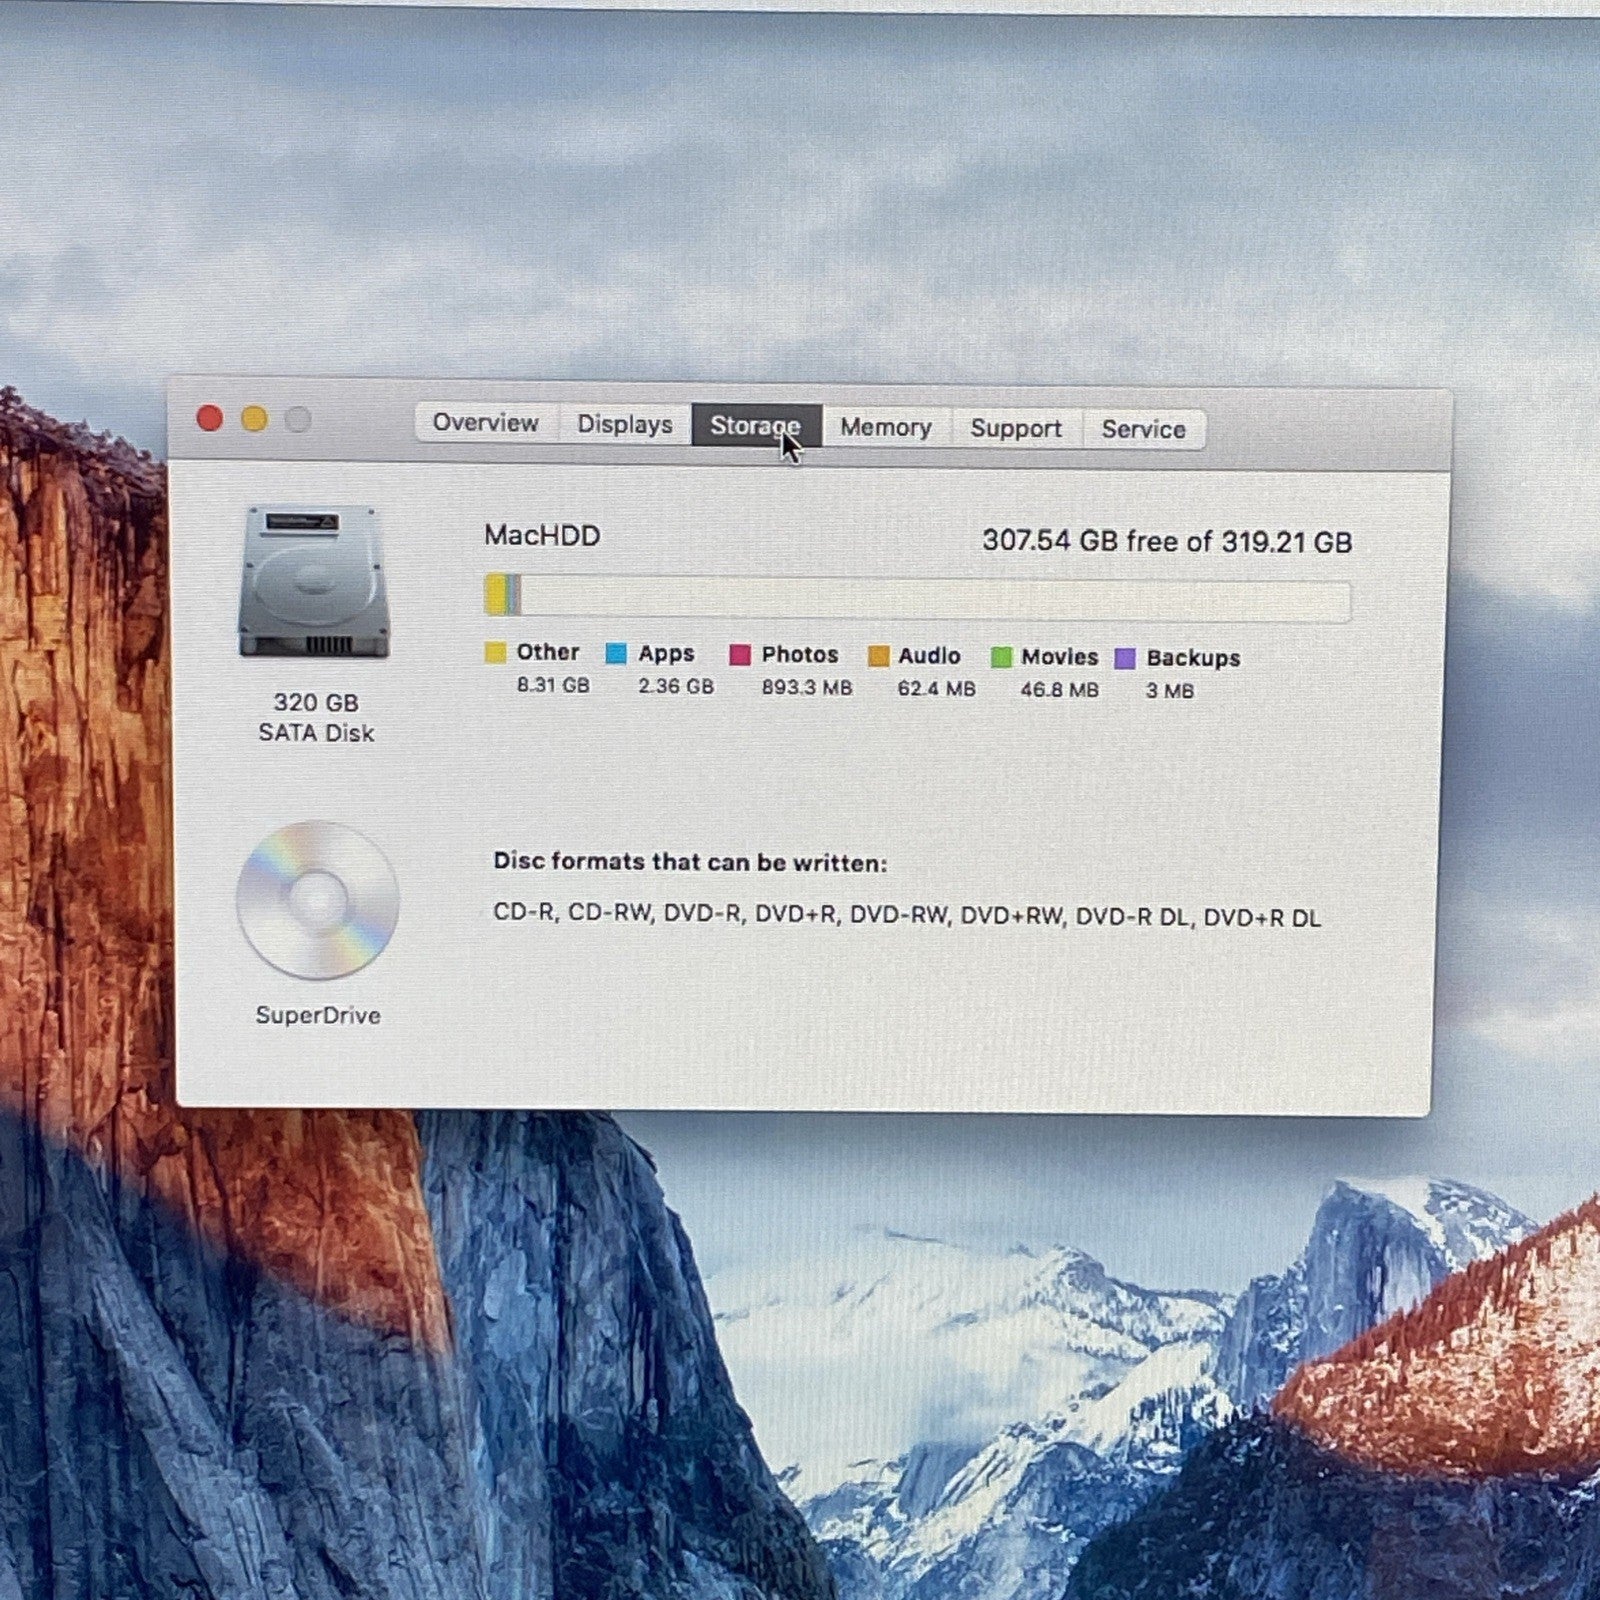1600x1600 pixels.
Task: Click the SuperDrive disc icon
Action: pos(317,900)
